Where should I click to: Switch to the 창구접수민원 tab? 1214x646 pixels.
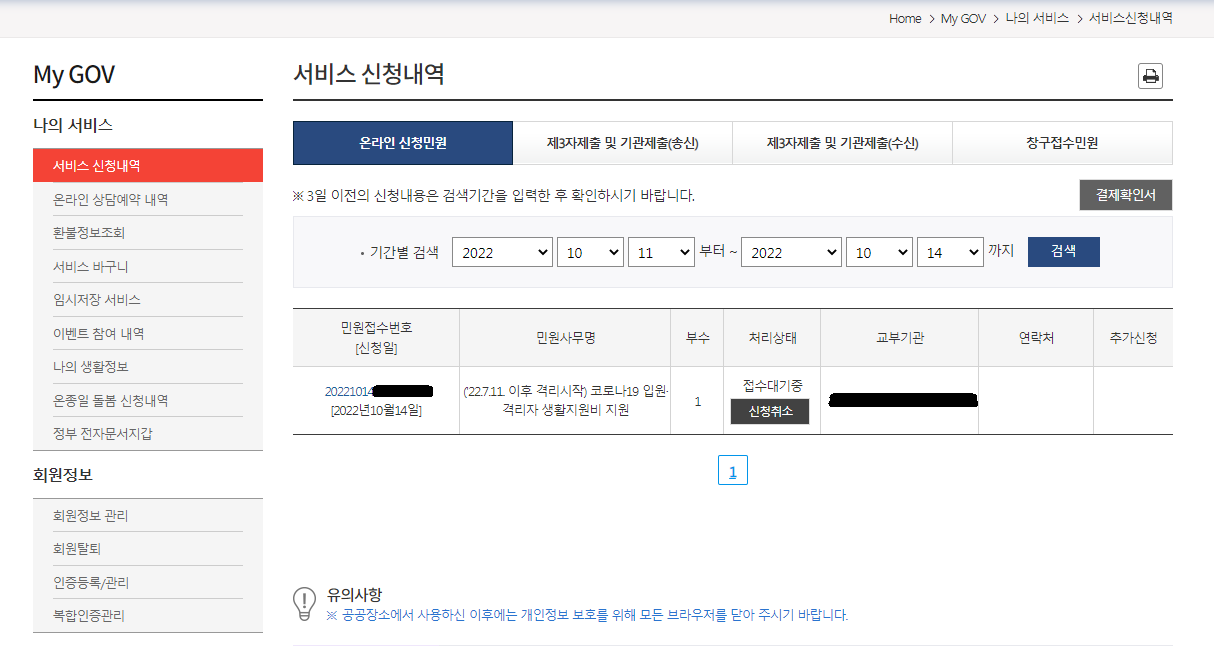point(1062,143)
